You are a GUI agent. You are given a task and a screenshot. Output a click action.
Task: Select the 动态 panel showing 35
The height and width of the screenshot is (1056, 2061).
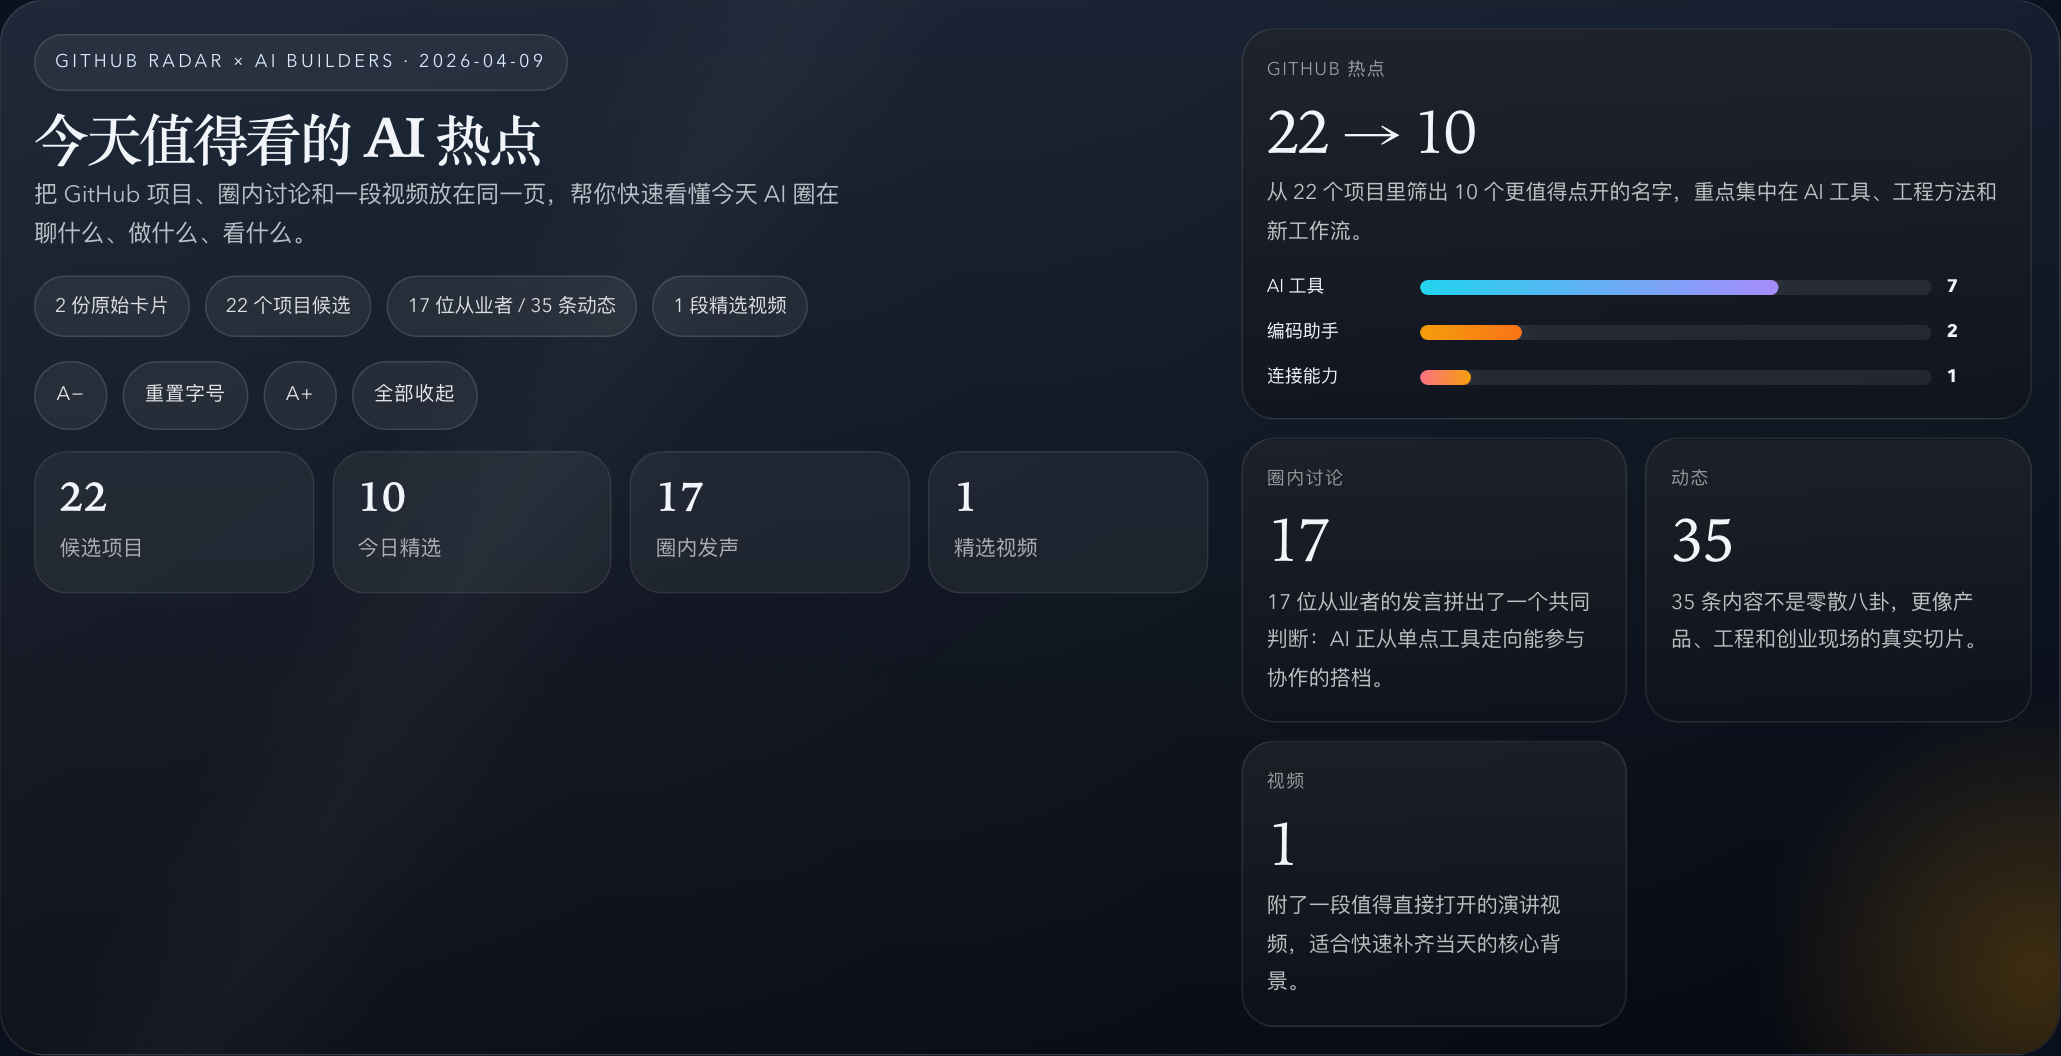pyautogui.click(x=1837, y=580)
